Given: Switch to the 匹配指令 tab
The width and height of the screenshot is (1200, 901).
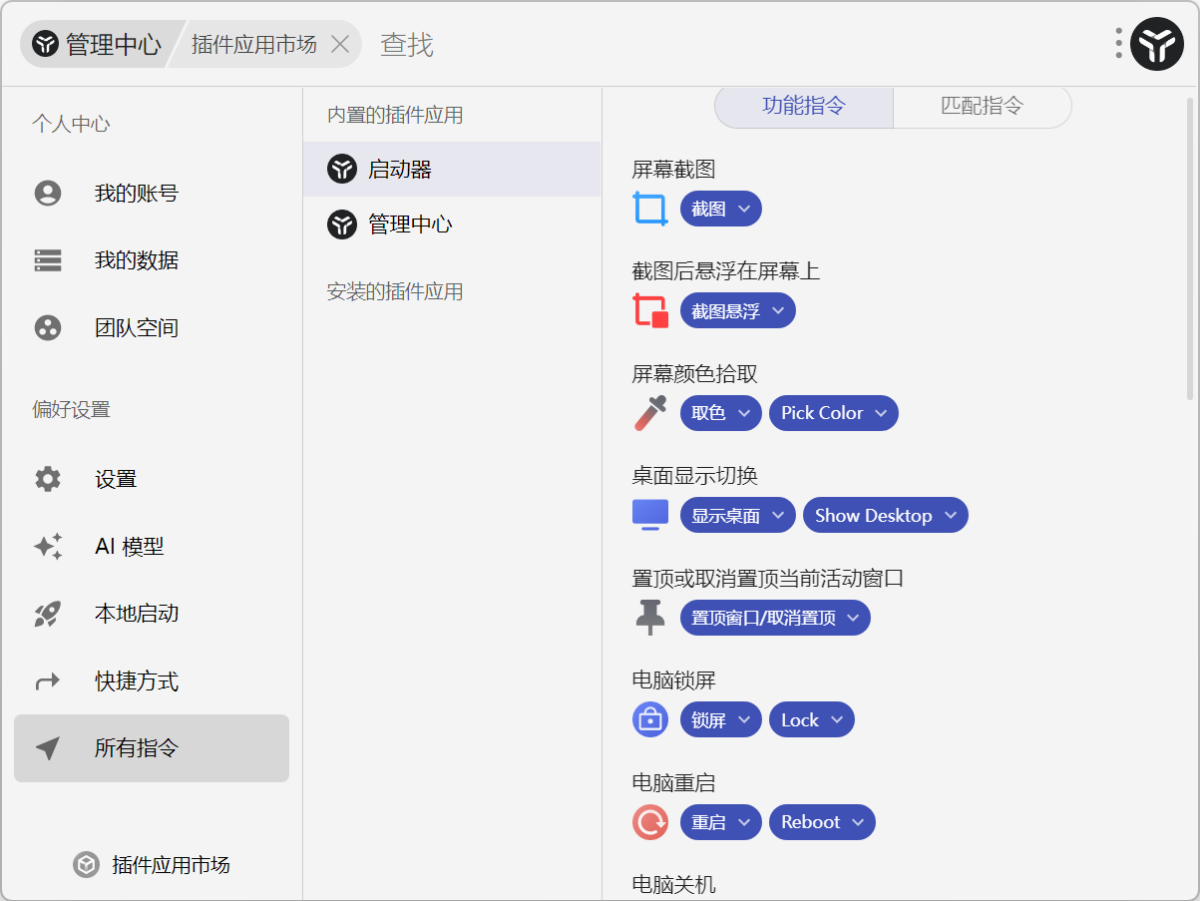Looking at the screenshot, I should point(981,107).
